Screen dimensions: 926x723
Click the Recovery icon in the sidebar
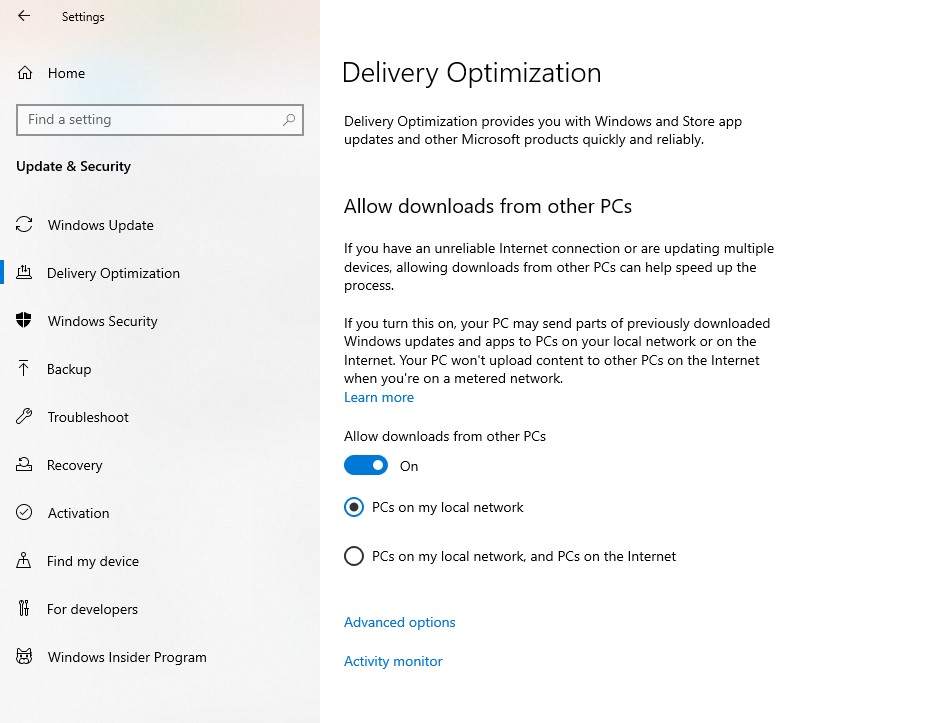[24, 465]
